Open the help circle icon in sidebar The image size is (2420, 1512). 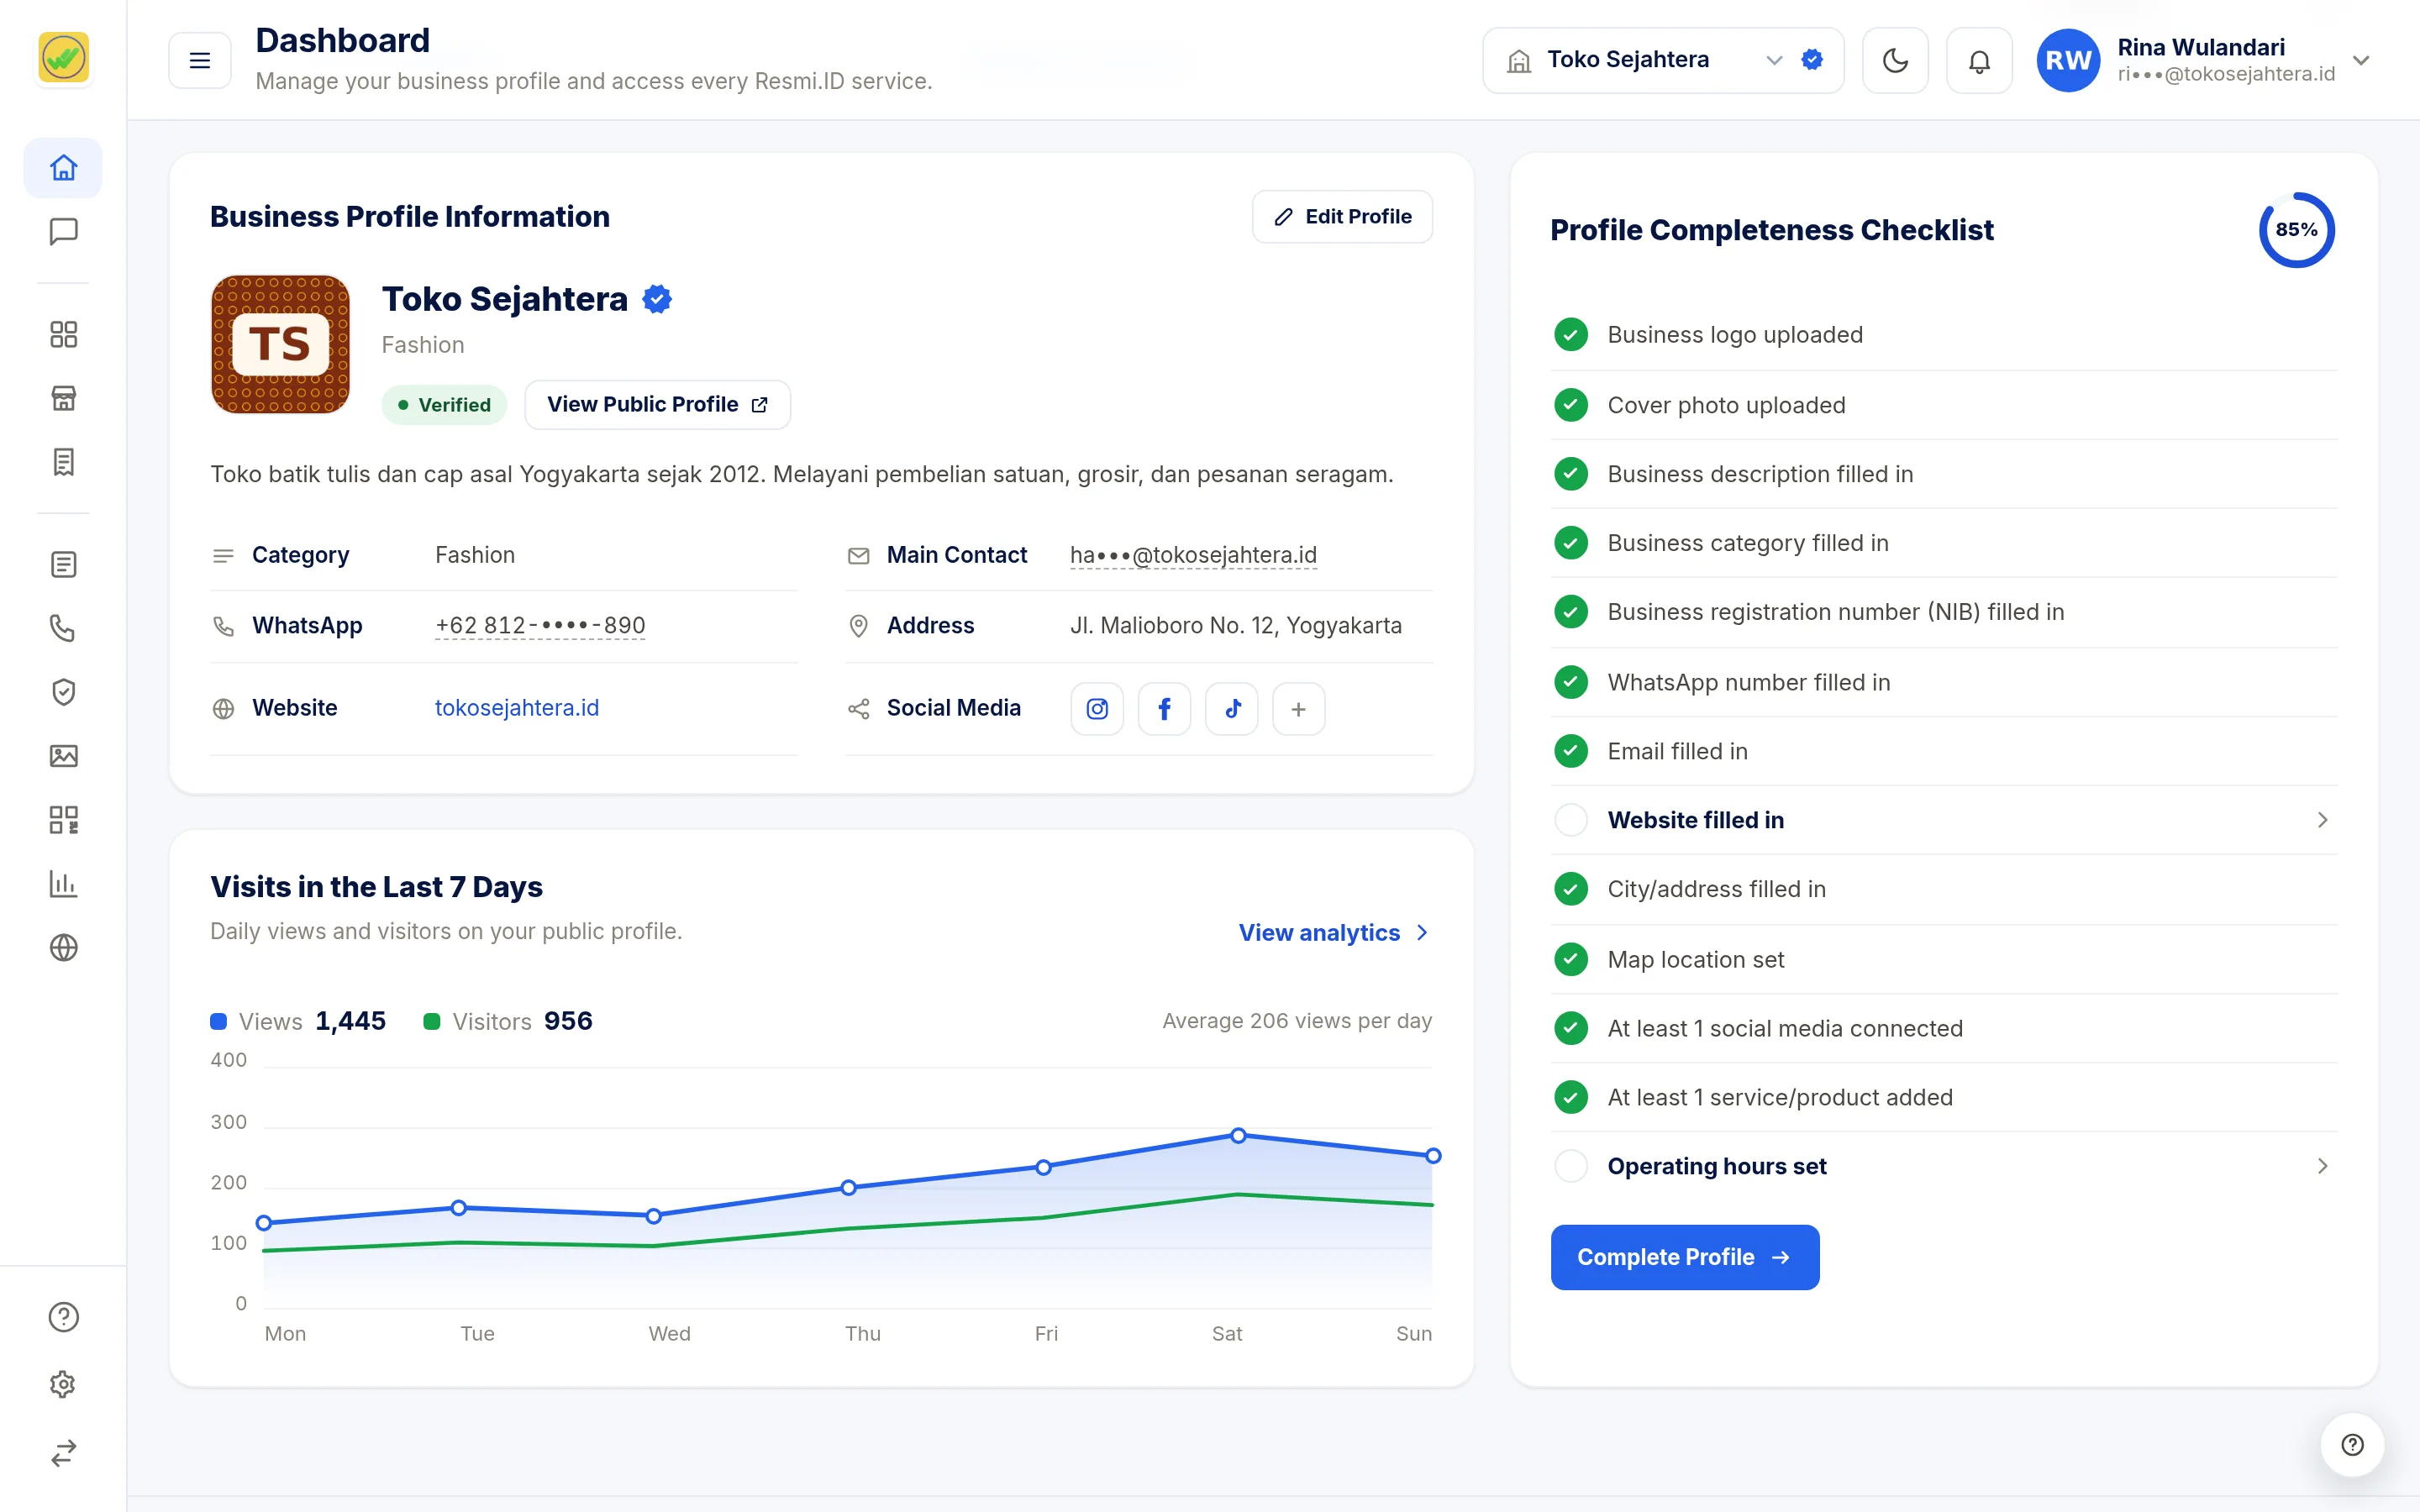pyautogui.click(x=63, y=1317)
